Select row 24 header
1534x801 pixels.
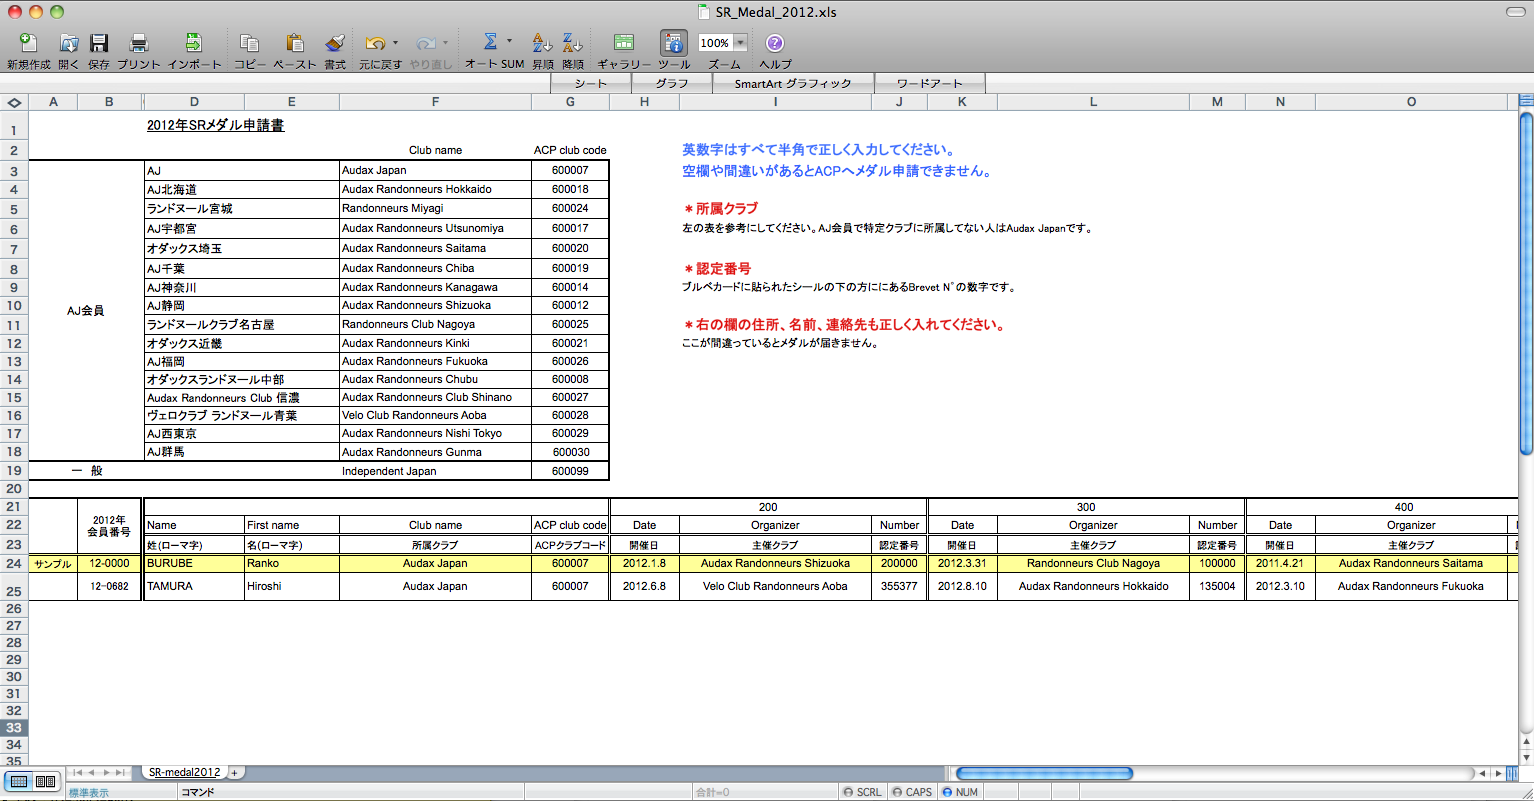(x=14, y=564)
